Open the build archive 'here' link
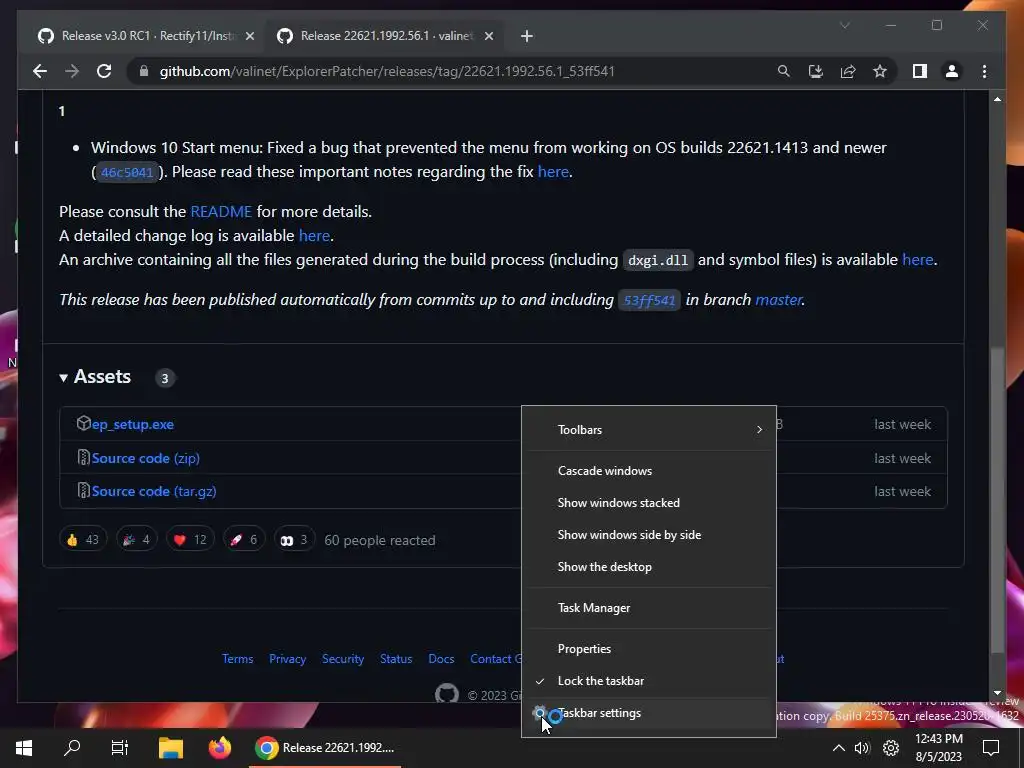Viewport: 1024px width, 768px height. [917, 260]
